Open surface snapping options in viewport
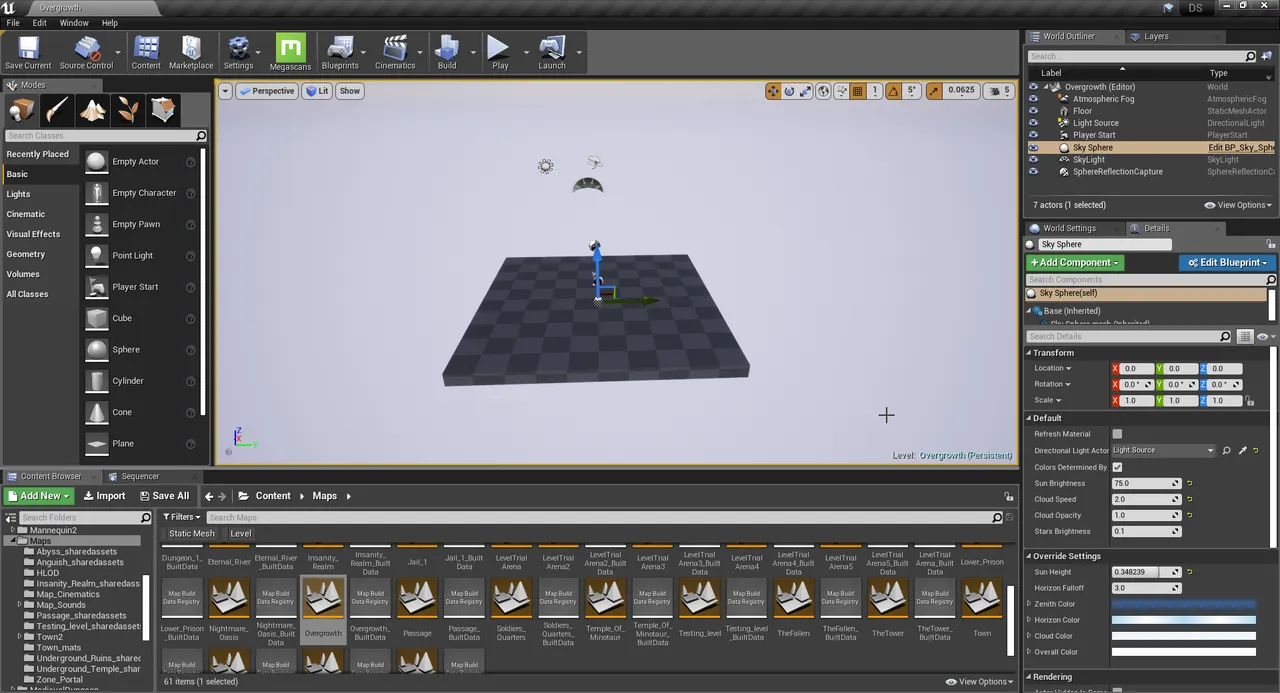Image resolution: width=1280 pixels, height=693 pixels. pyautogui.click(x=841, y=91)
